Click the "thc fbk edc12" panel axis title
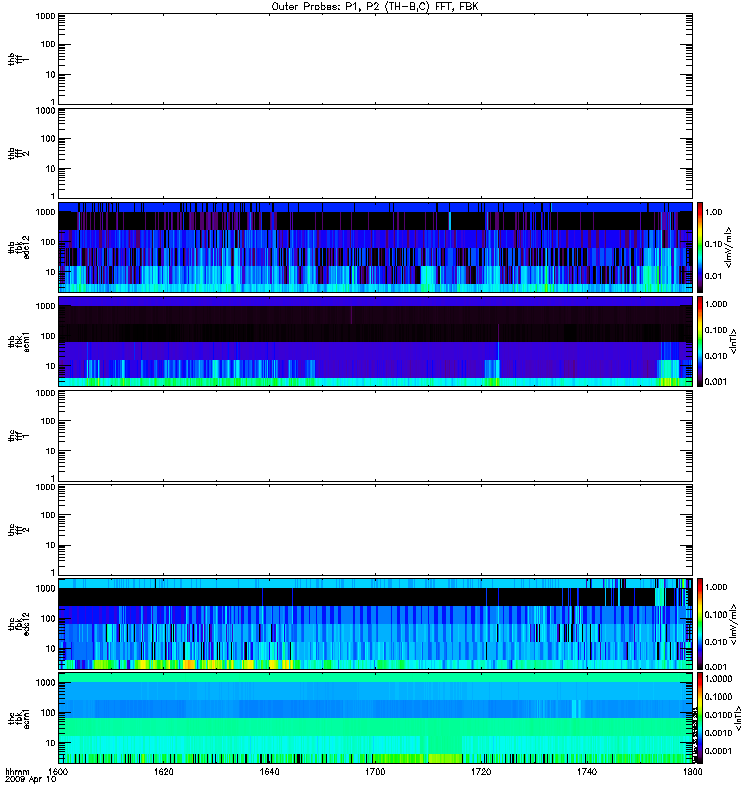750x800 pixels. [19, 623]
